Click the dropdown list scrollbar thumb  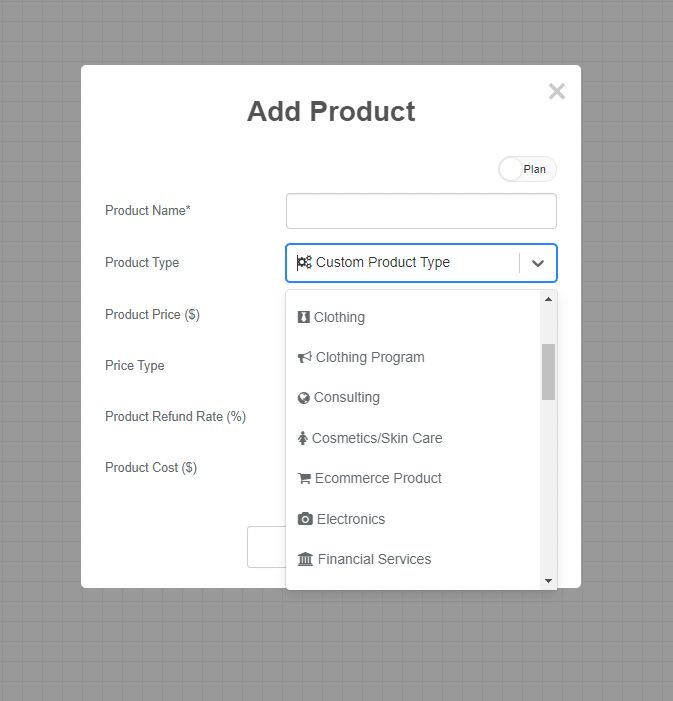548,372
